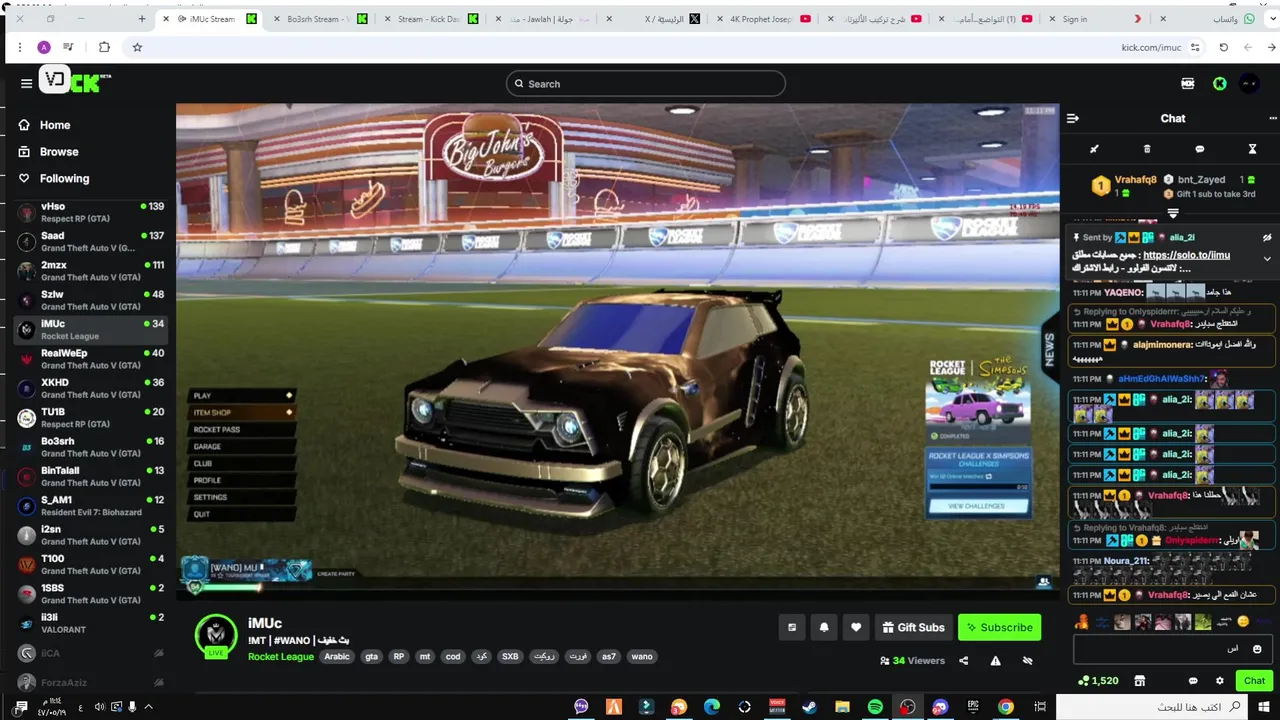The image size is (1280, 720).
Task: Click the clip icon left of bell
Action: [792, 627]
